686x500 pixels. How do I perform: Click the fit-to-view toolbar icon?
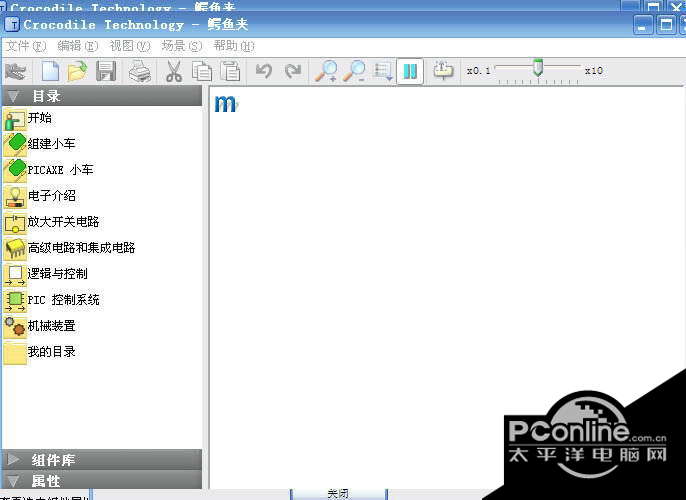(383, 71)
